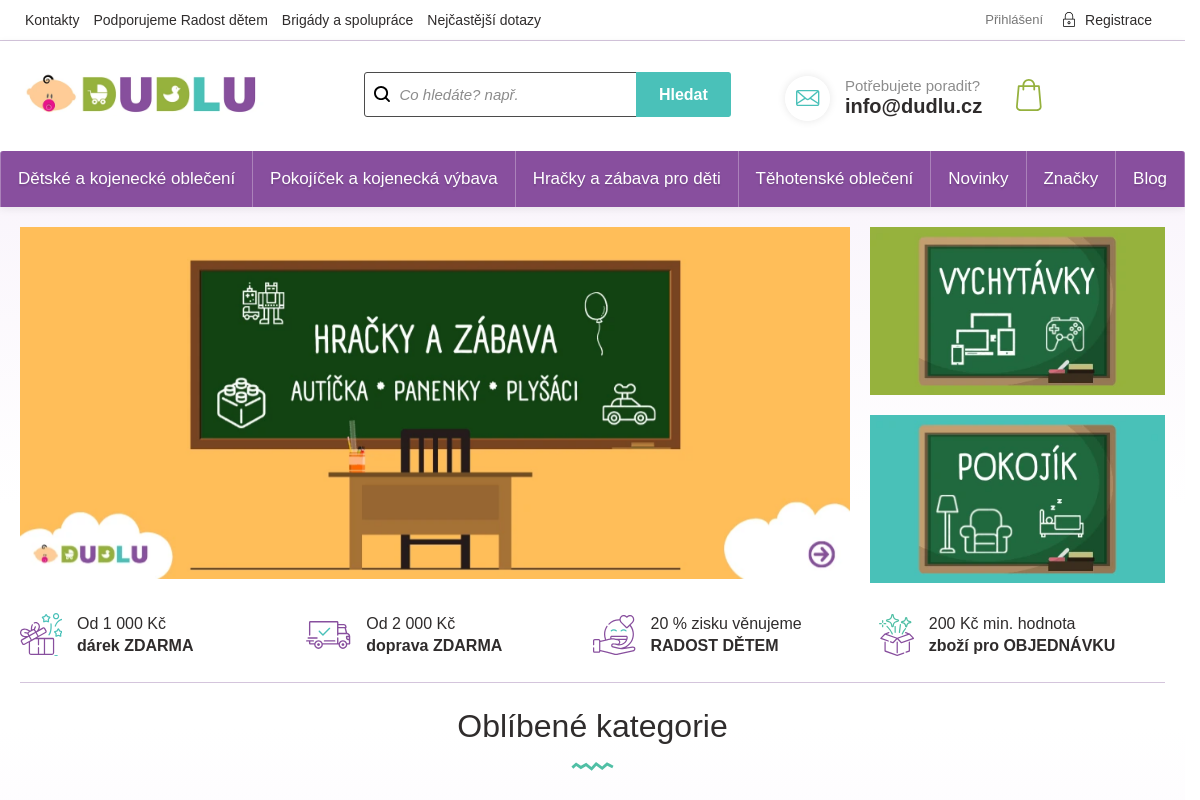Click the Přihlášení link
The width and height of the screenshot is (1200, 800).
click(x=1013, y=19)
